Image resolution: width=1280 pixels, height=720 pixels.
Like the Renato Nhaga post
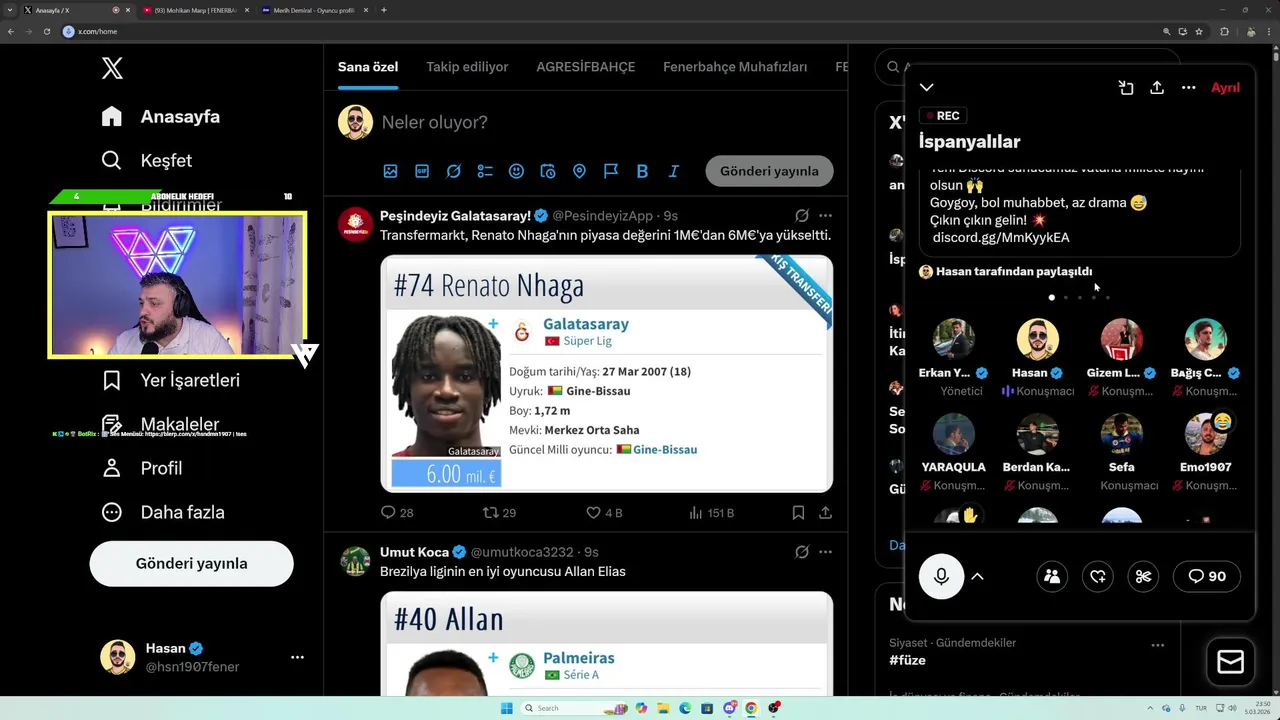(604, 512)
